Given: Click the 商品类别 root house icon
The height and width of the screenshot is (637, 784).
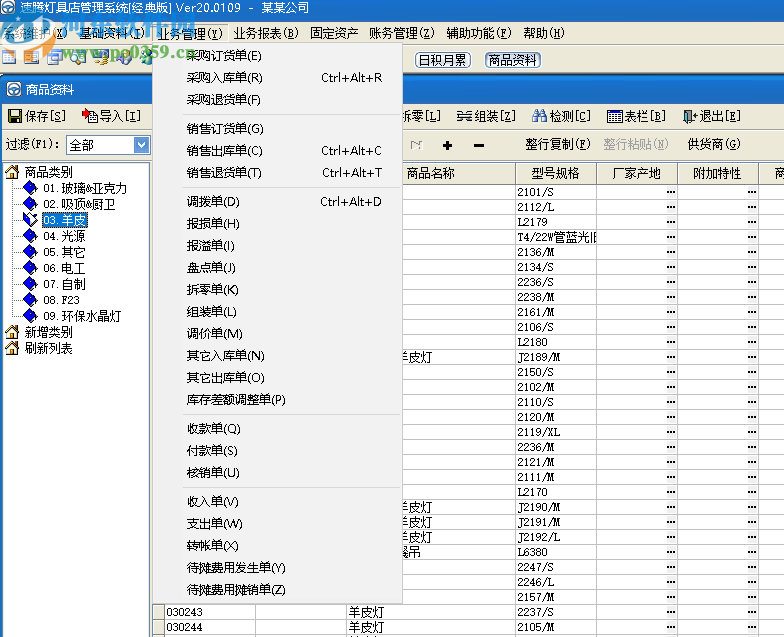Looking at the screenshot, I should pos(12,172).
